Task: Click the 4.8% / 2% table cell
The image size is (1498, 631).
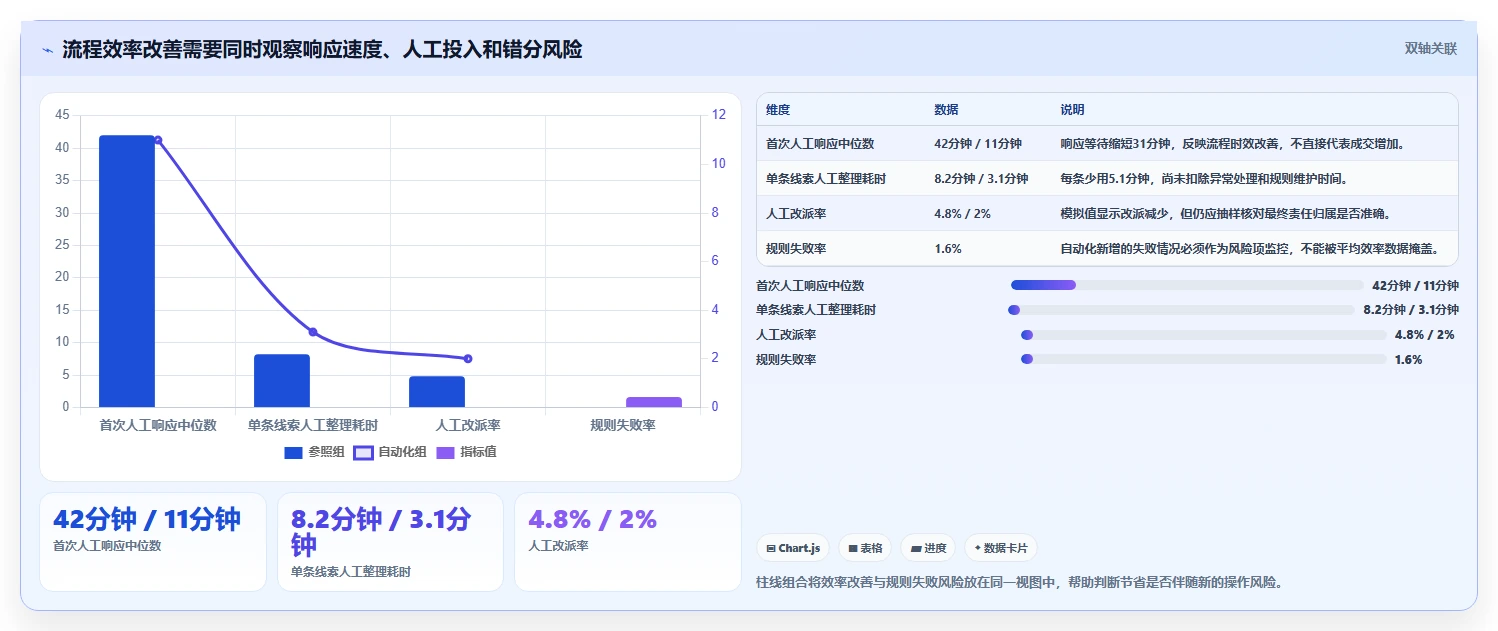Action: (962, 214)
